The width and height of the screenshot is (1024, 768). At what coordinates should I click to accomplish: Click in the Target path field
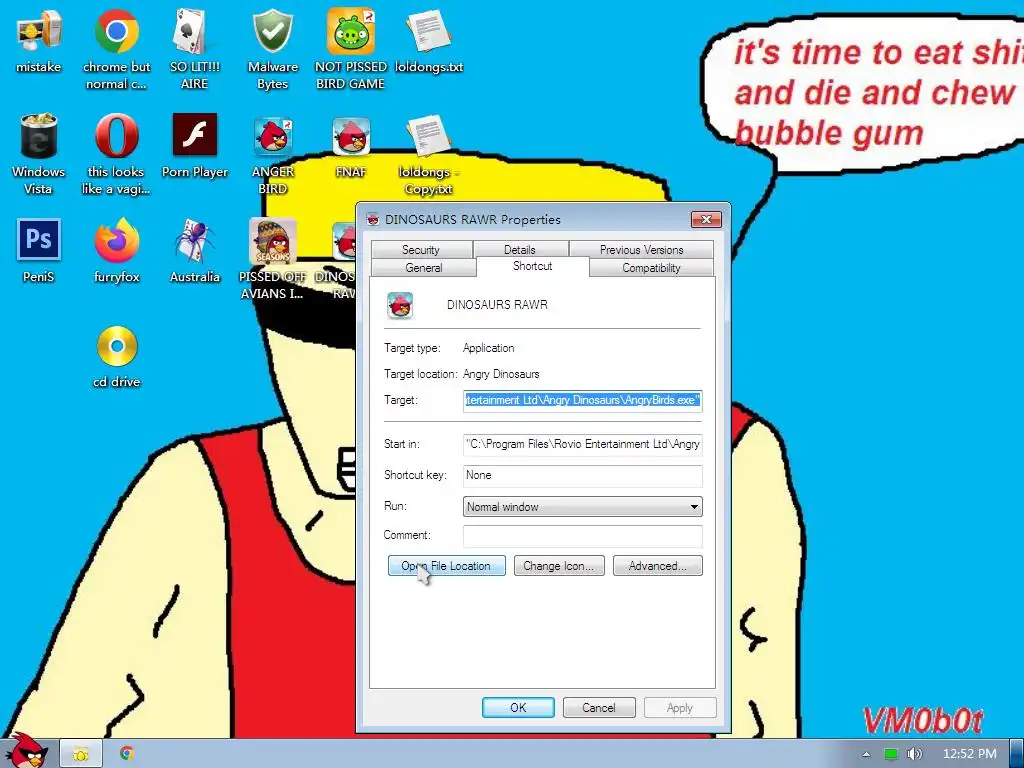click(x=583, y=400)
